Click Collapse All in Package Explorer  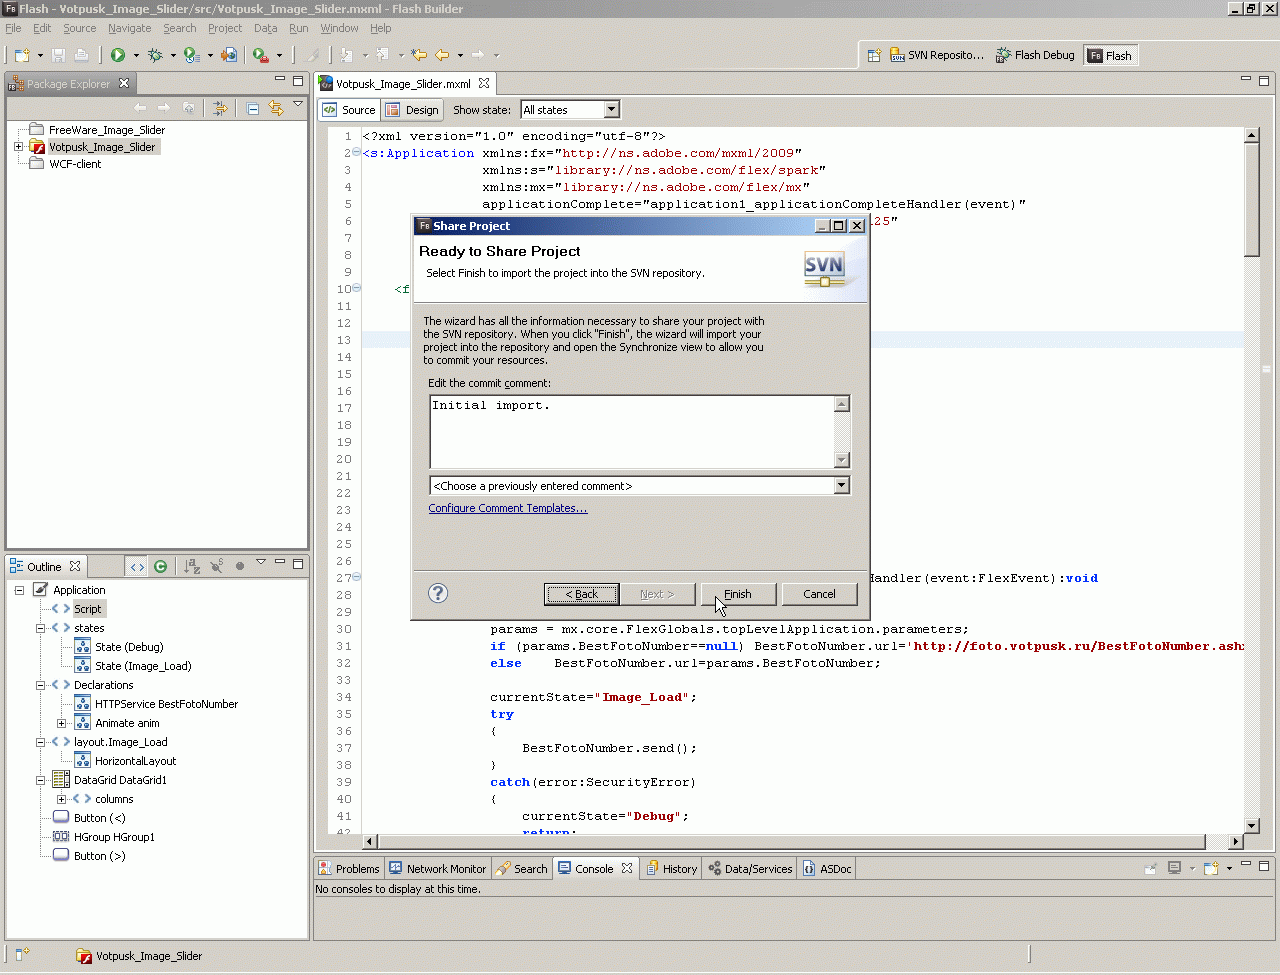pyautogui.click(x=253, y=108)
